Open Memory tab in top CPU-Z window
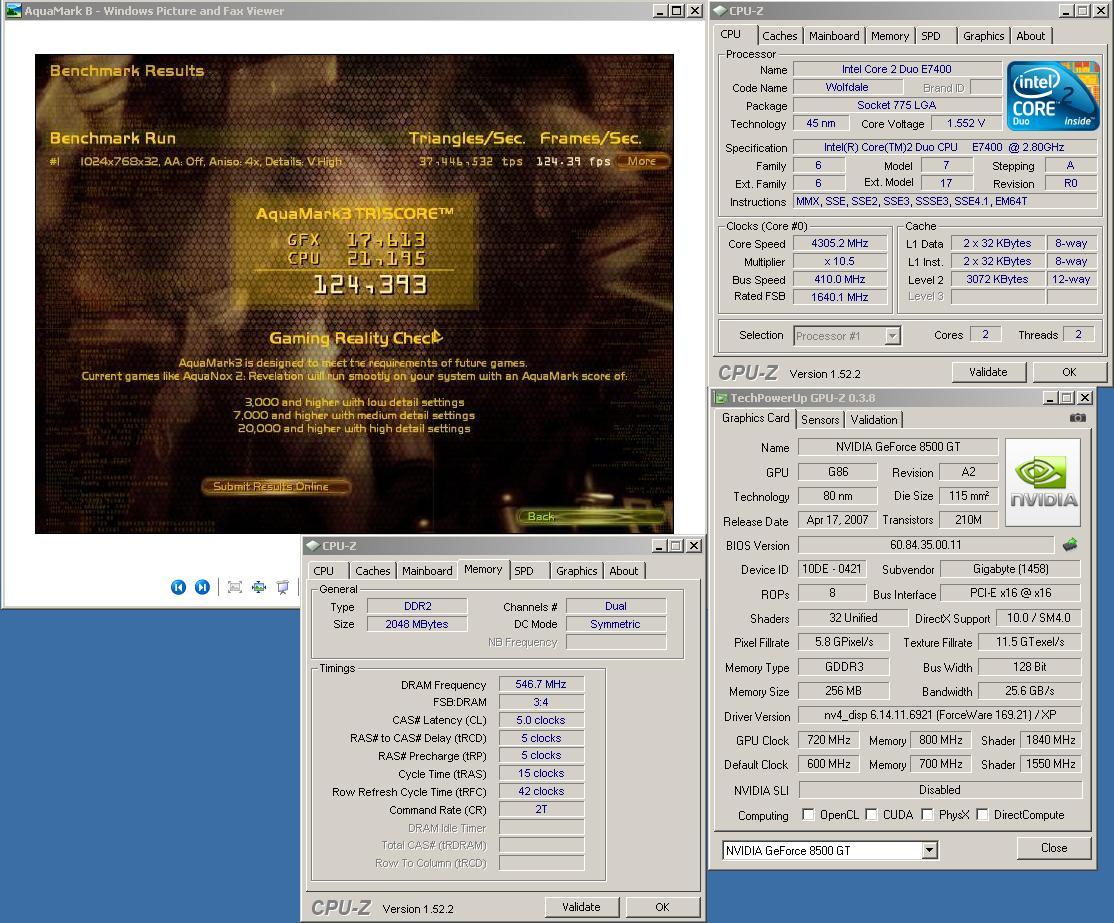 [889, 36]
